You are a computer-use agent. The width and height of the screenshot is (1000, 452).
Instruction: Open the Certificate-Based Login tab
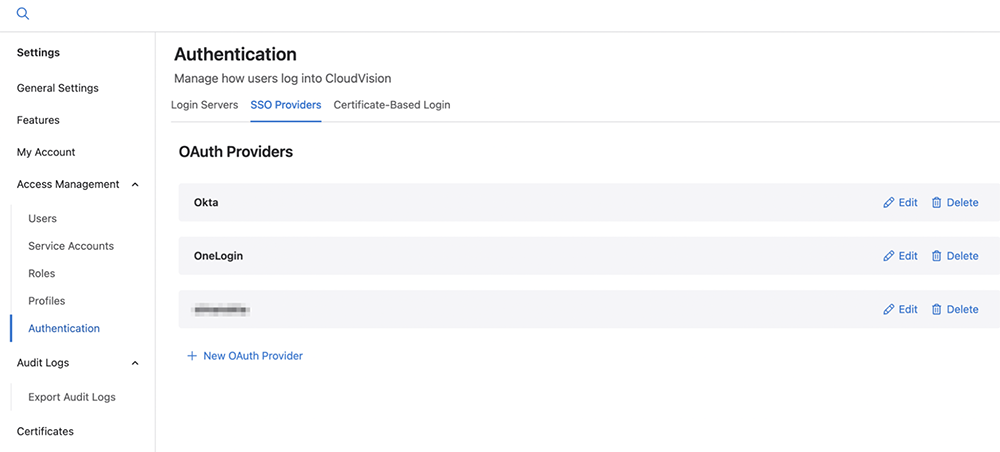[392, 105]
